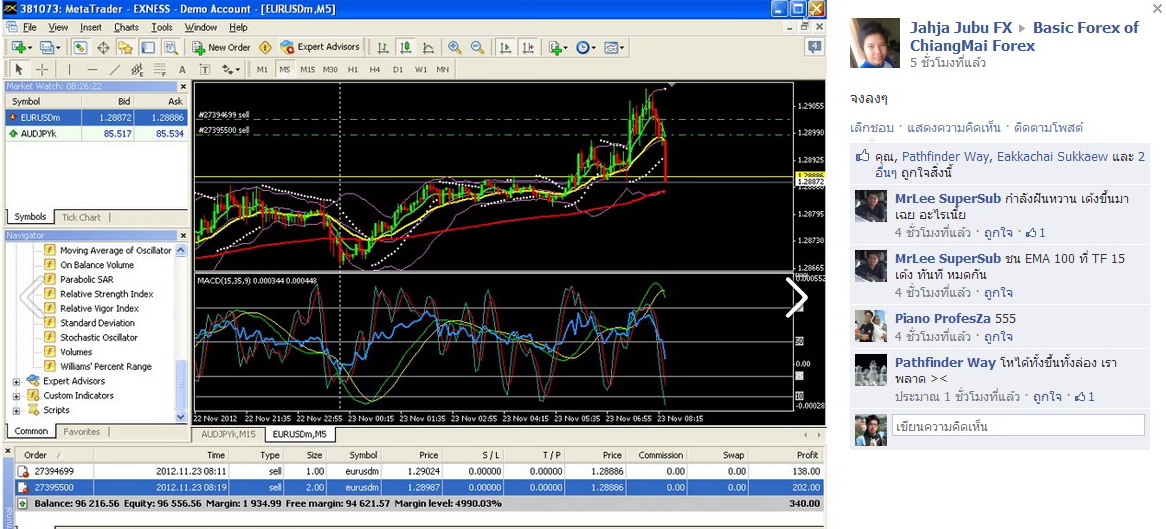Select the Cursor arrow tool
The image size is (1166, 529).
19,69
